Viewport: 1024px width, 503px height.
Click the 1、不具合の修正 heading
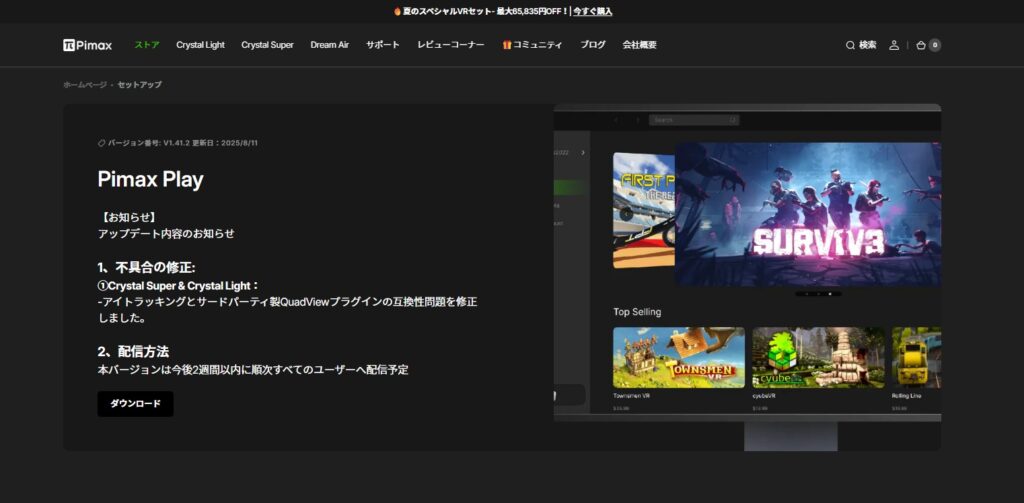(146, 268)
